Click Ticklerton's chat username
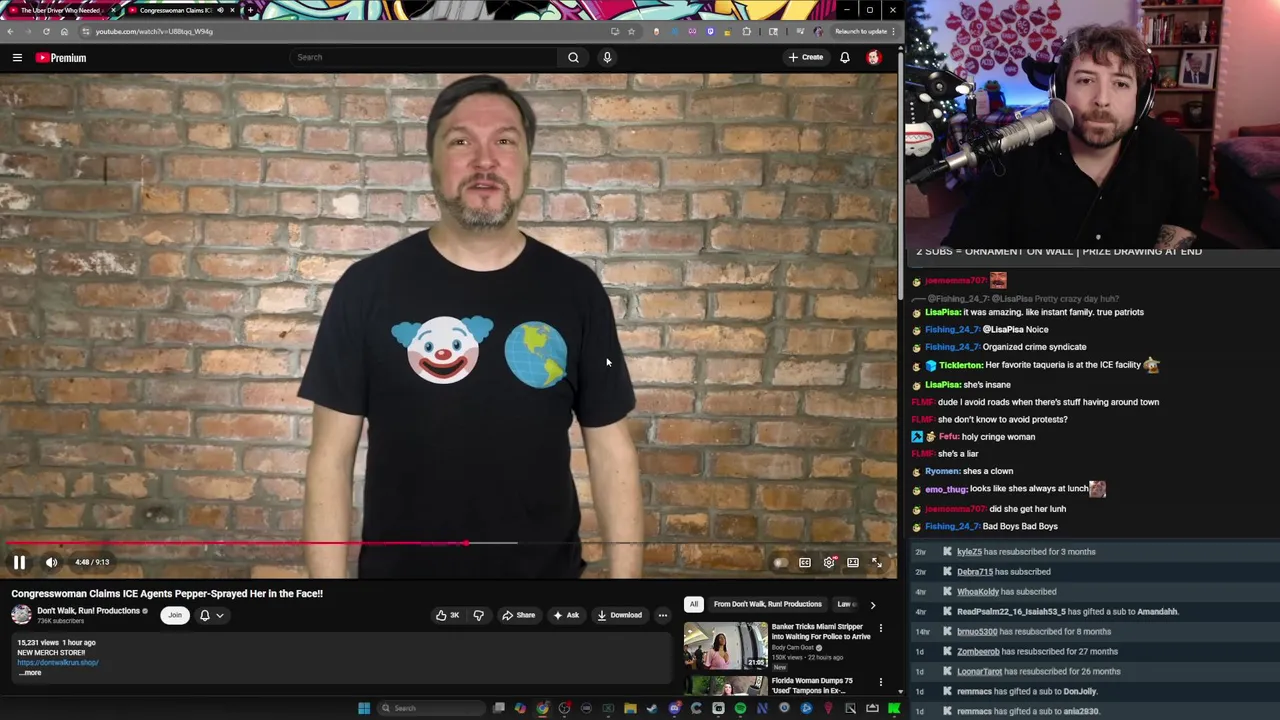Screen dimensions: 1280x720 (x=961, y=365)
